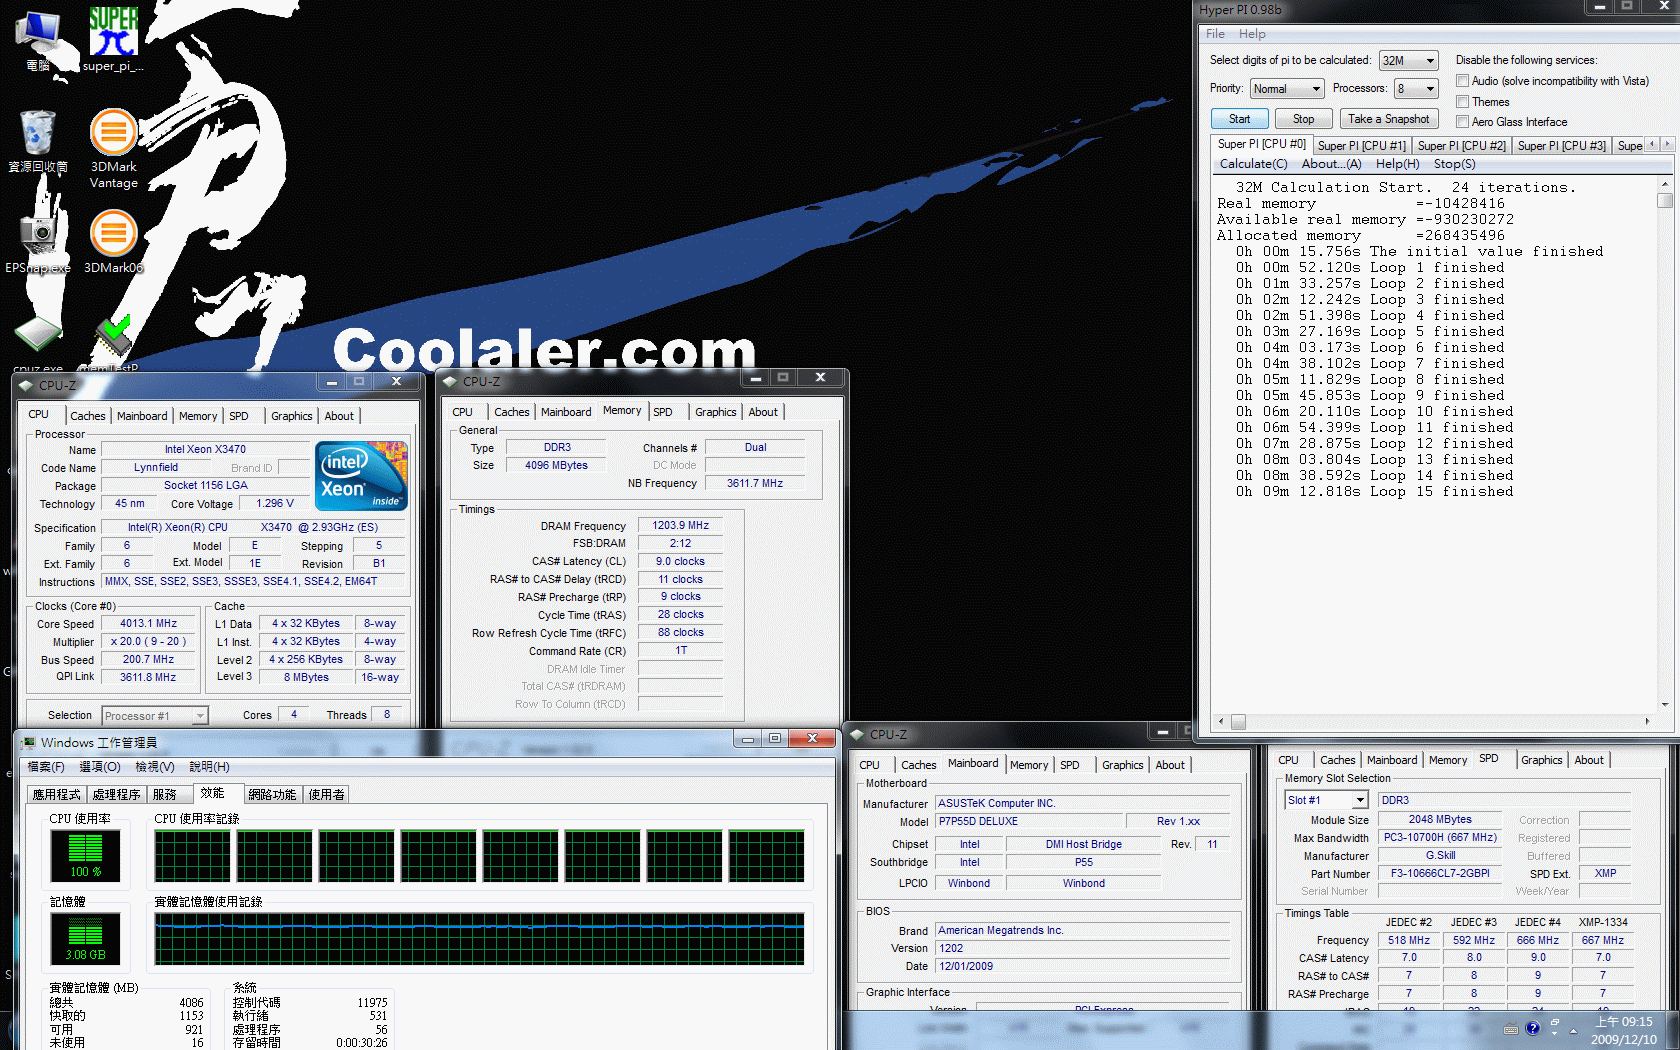Image resolution: width=1680 pixels, height=1050 pixels.
Task: Click the left tab-scroll arrow in Hyper PI
Action: click(x=1652, y=144)
